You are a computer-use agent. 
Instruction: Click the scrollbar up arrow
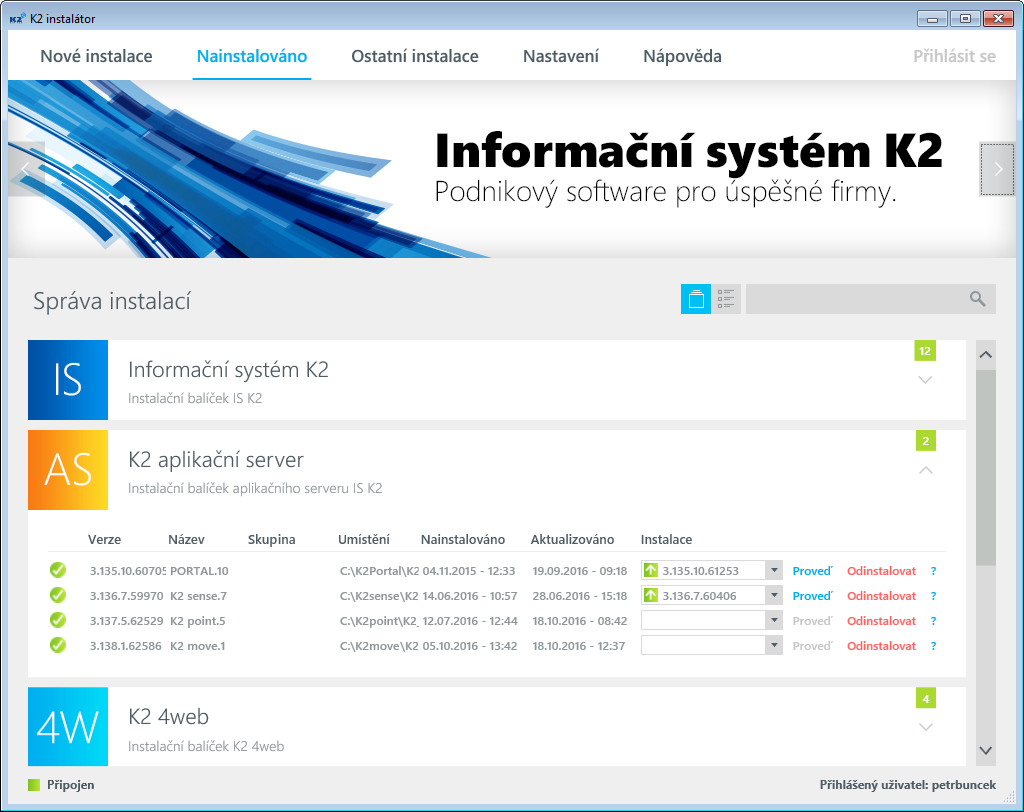(x=985, y=355)
